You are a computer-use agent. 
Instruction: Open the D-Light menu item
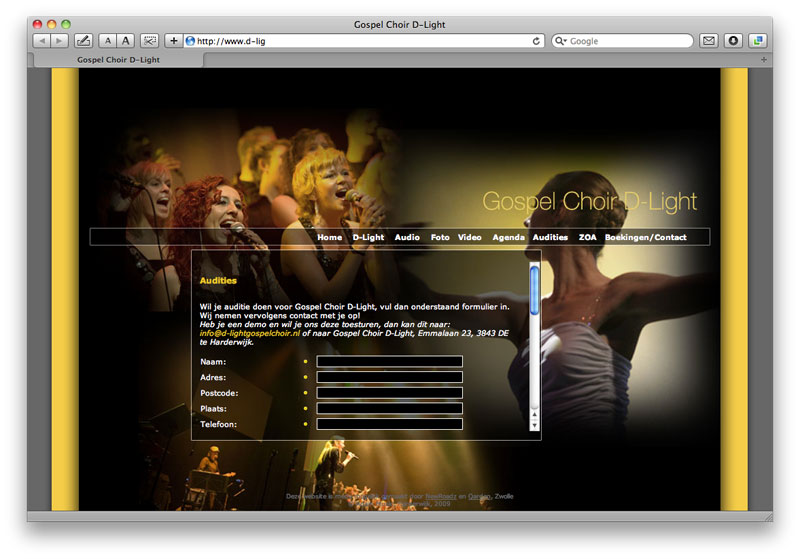pyautogui.click(x=368, y=237)
